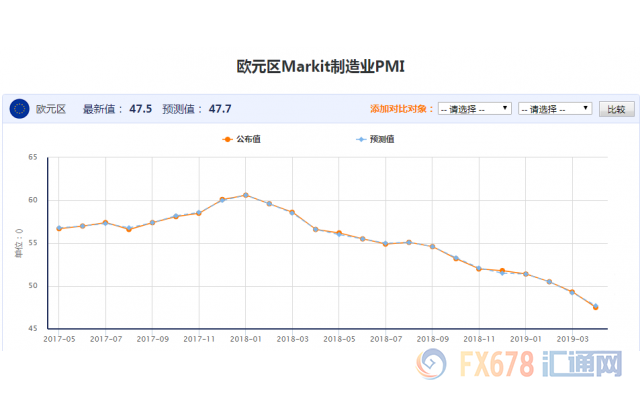Screen dimensions: 640x400
Task: Click the 2018-05 x-axis label
Action: [x=339, y=339]
